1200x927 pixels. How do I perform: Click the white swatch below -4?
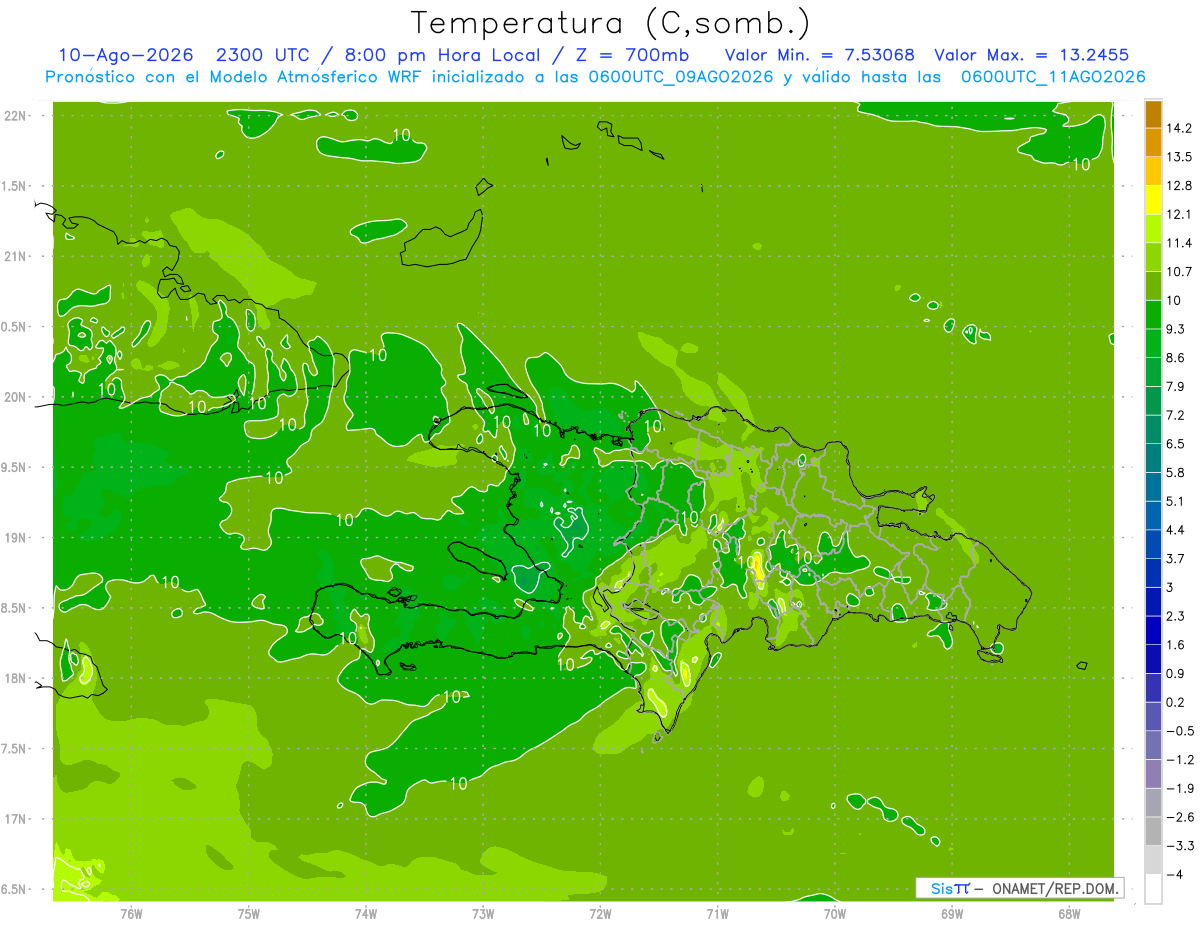[1153, 889]
